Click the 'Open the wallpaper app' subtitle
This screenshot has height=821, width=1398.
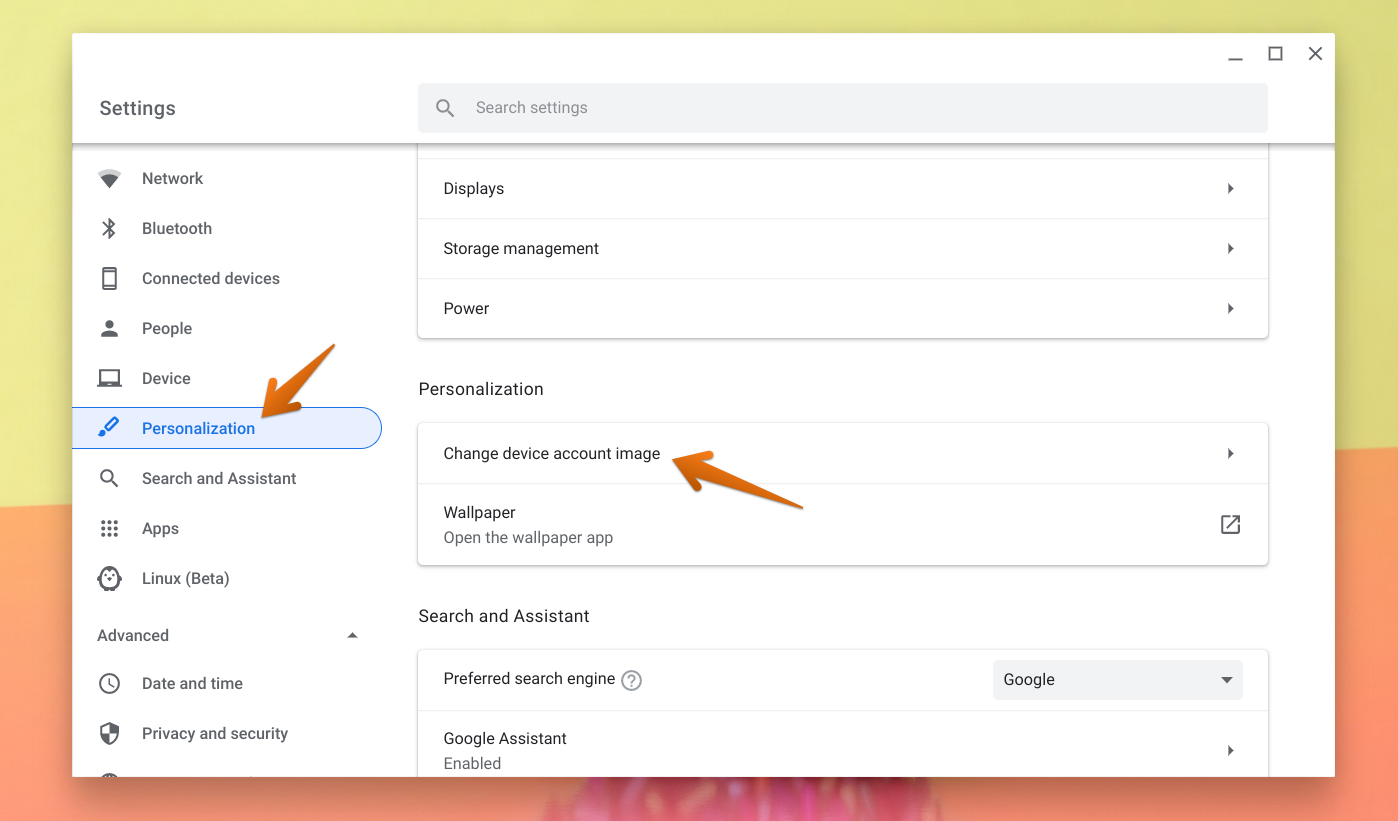(x=528, y=538)
